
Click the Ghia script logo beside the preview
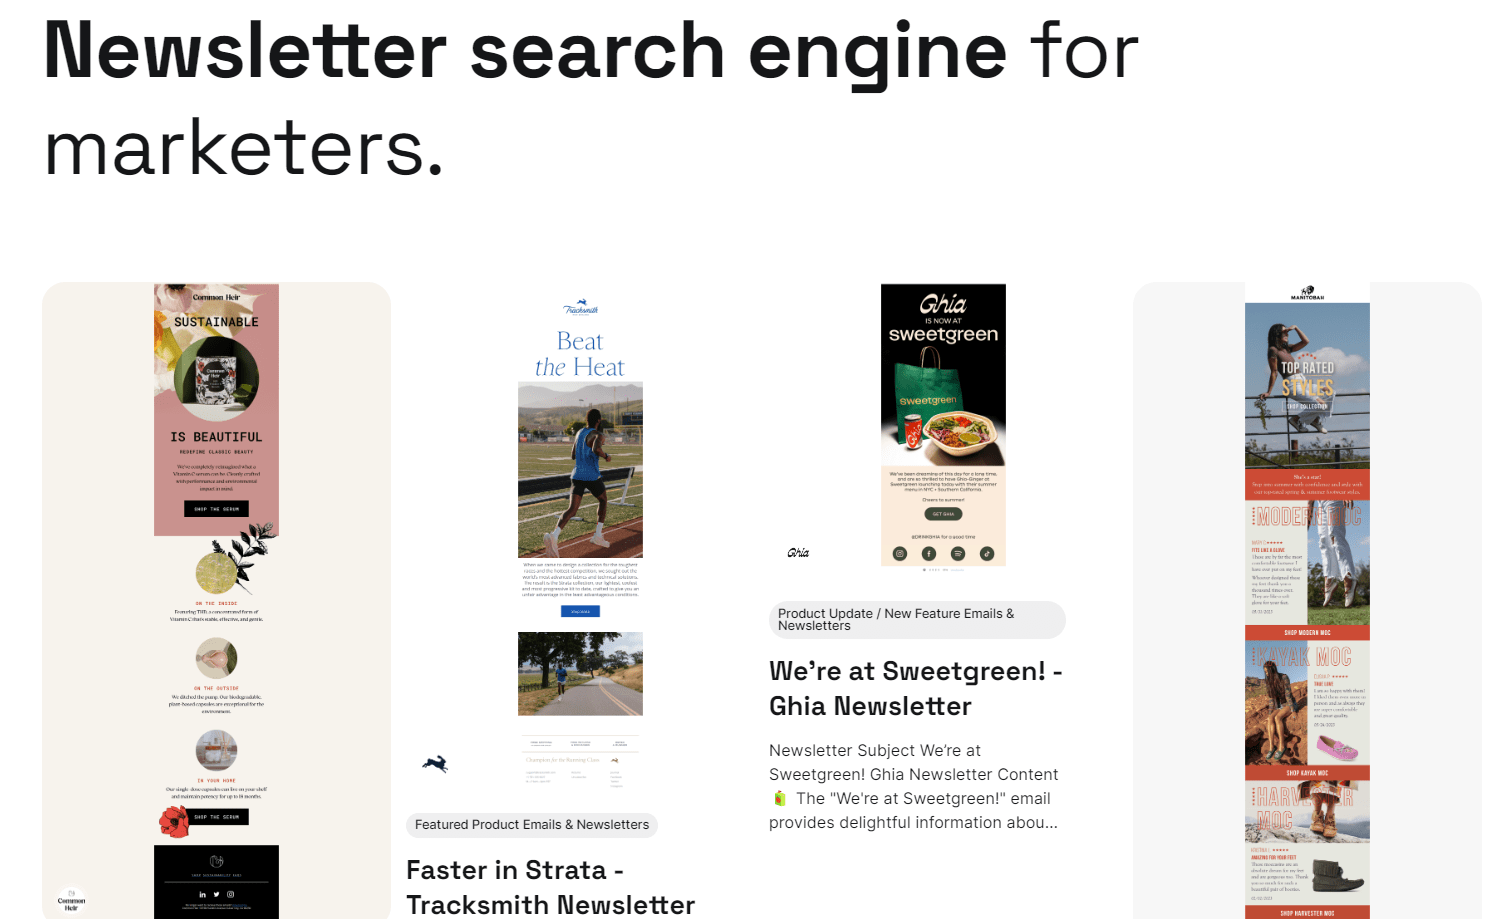pos(799,553)
